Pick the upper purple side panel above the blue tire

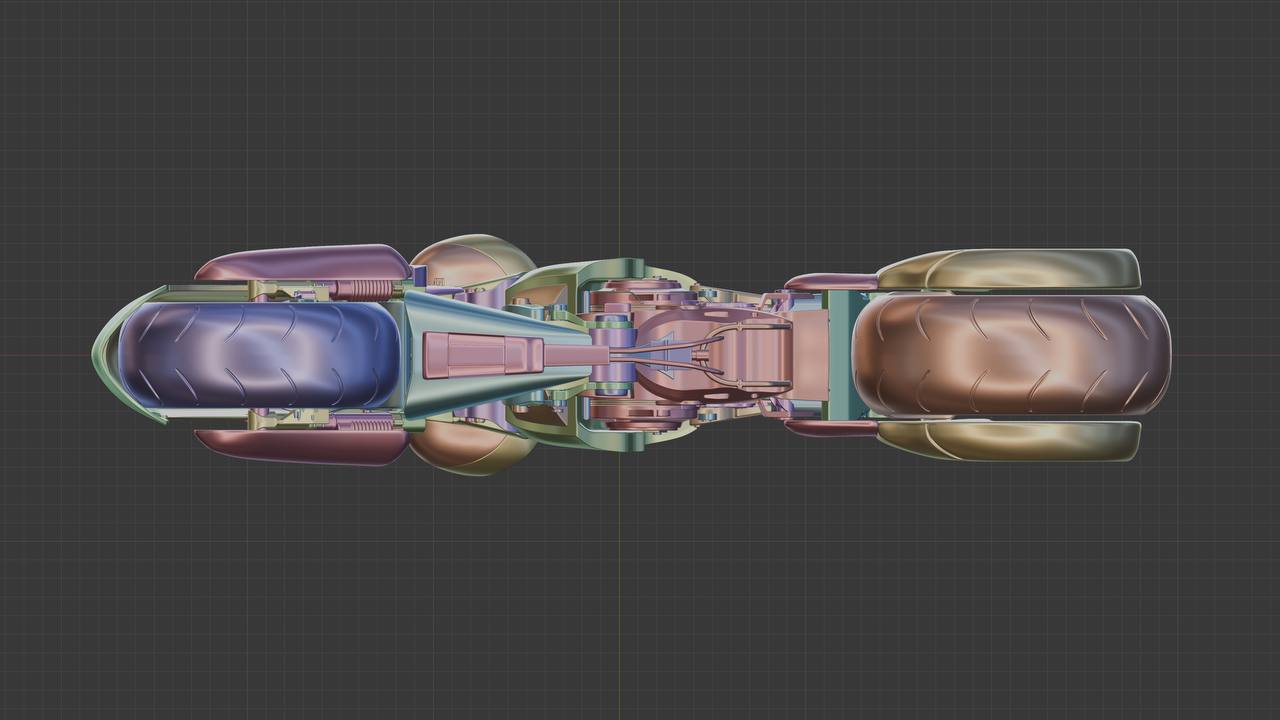303,262
